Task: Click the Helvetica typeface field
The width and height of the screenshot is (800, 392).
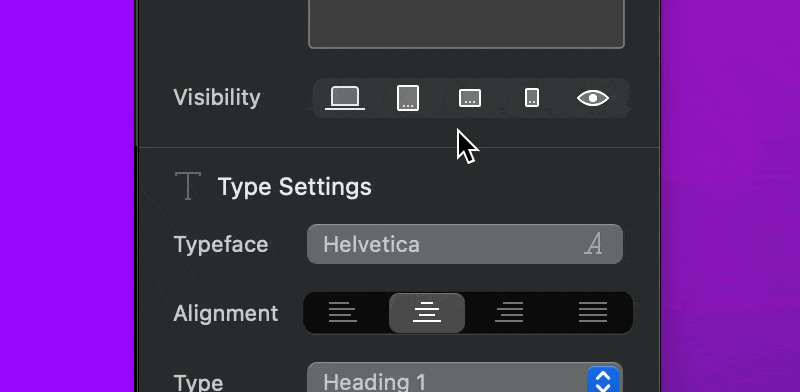Action: [465, 244]
